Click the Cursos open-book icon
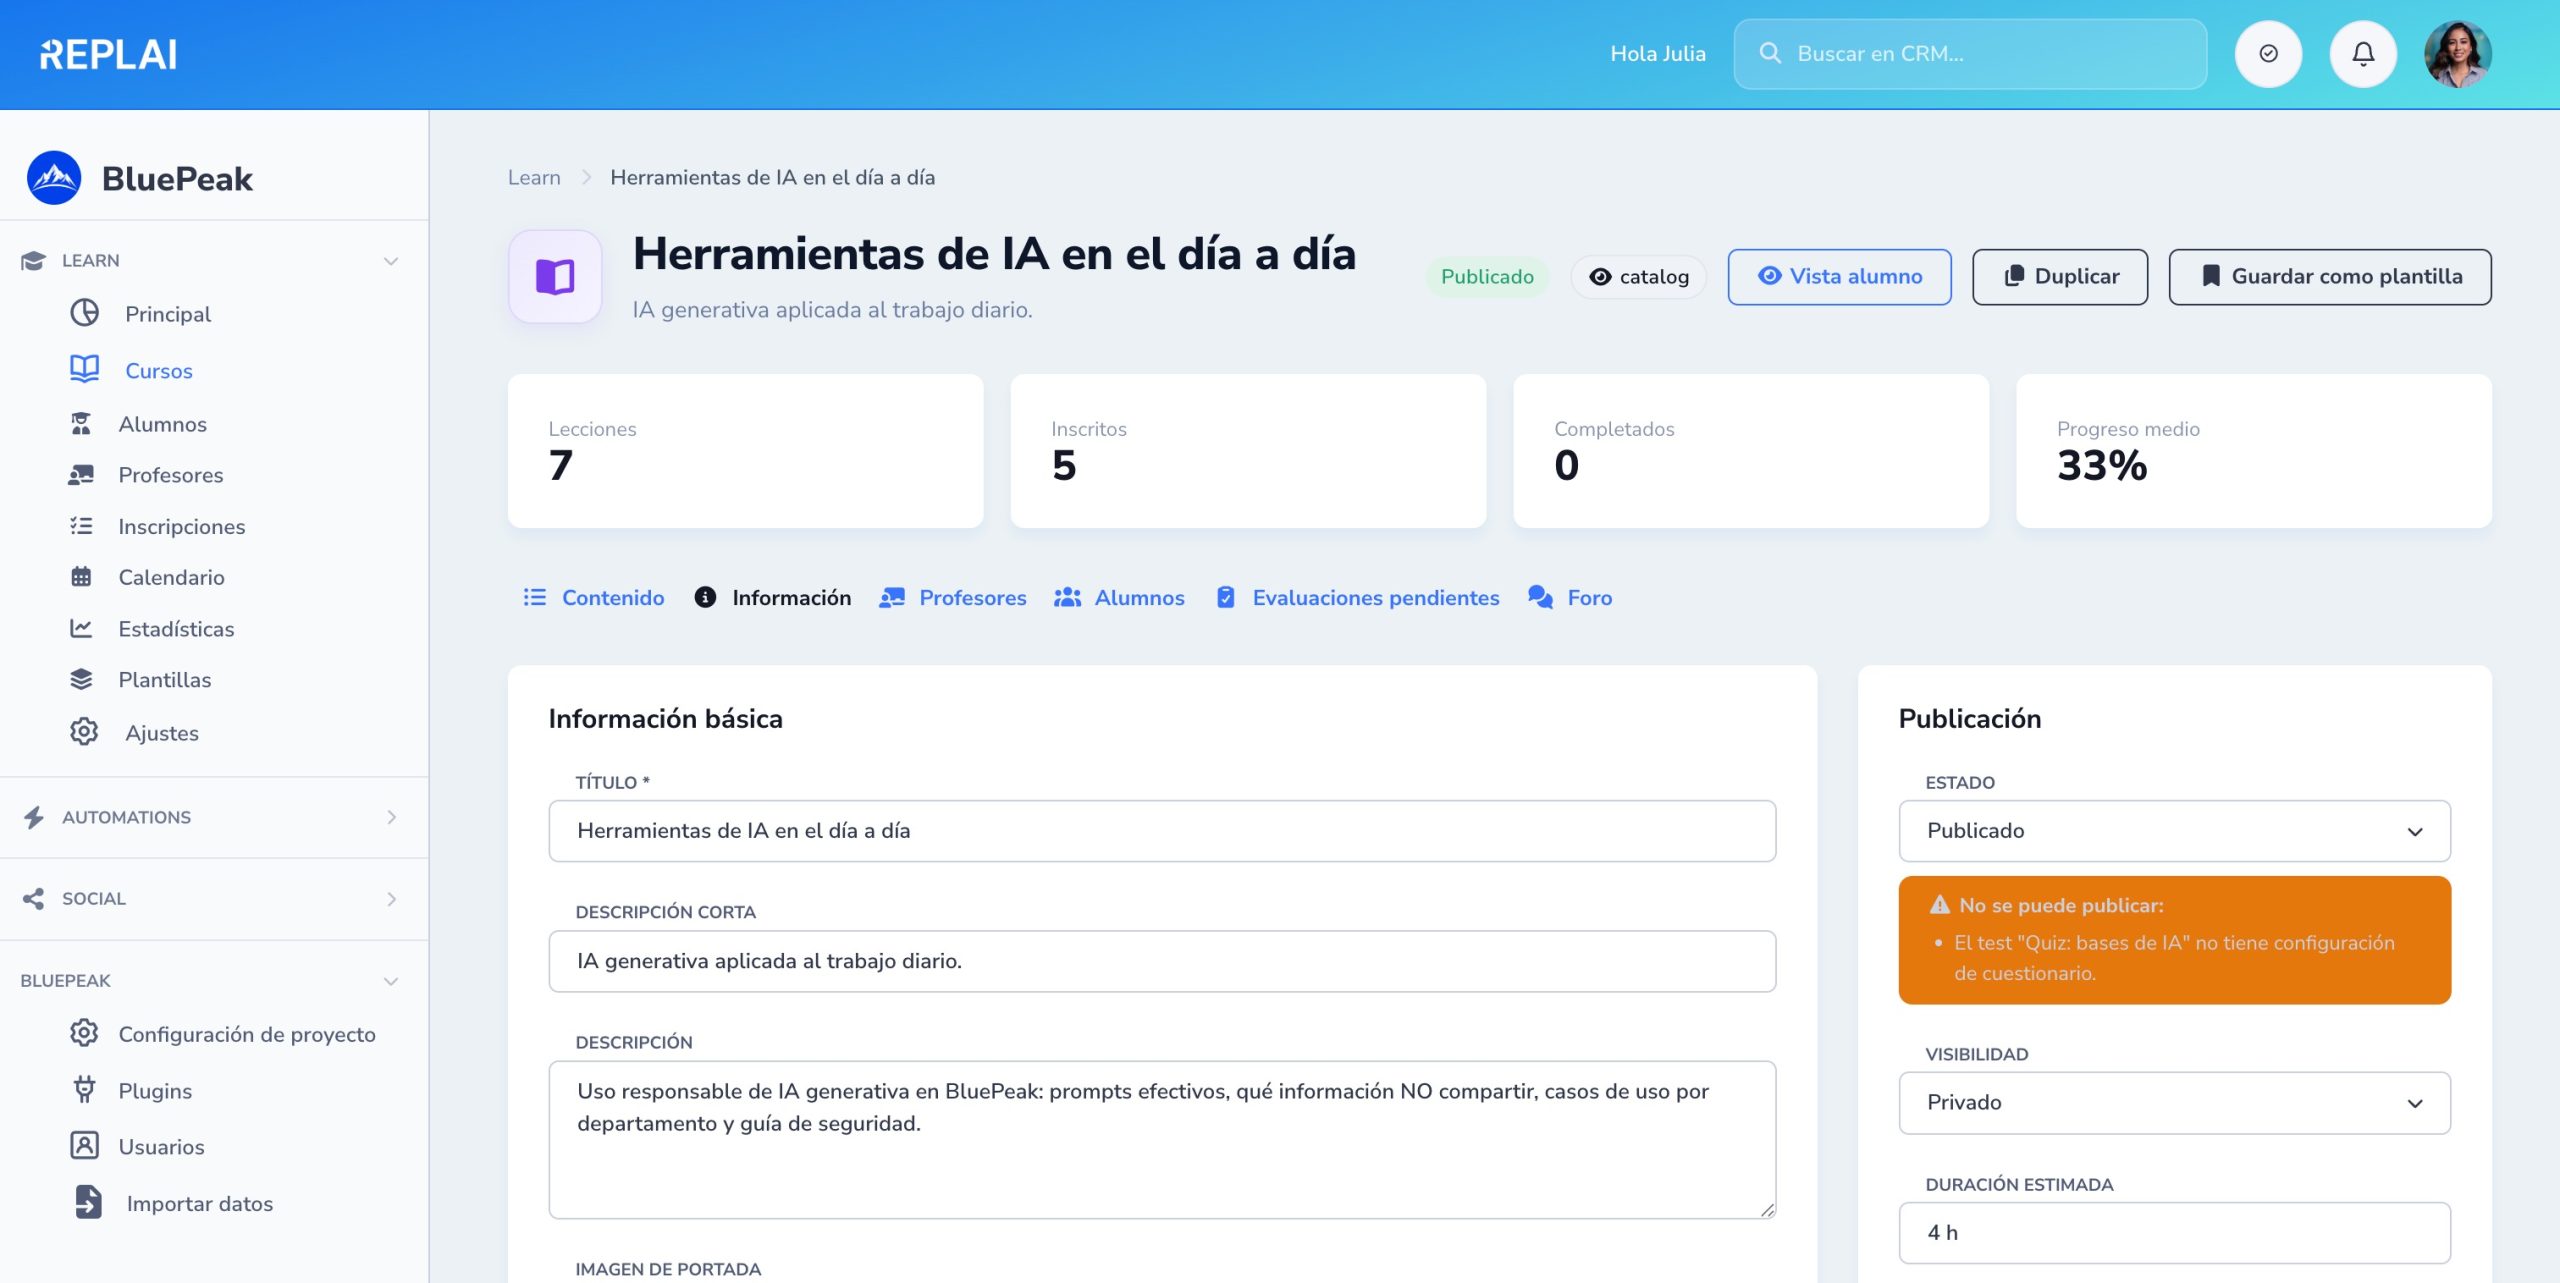This screenshot has height=1283, width=2560. (x=84, y=369)
